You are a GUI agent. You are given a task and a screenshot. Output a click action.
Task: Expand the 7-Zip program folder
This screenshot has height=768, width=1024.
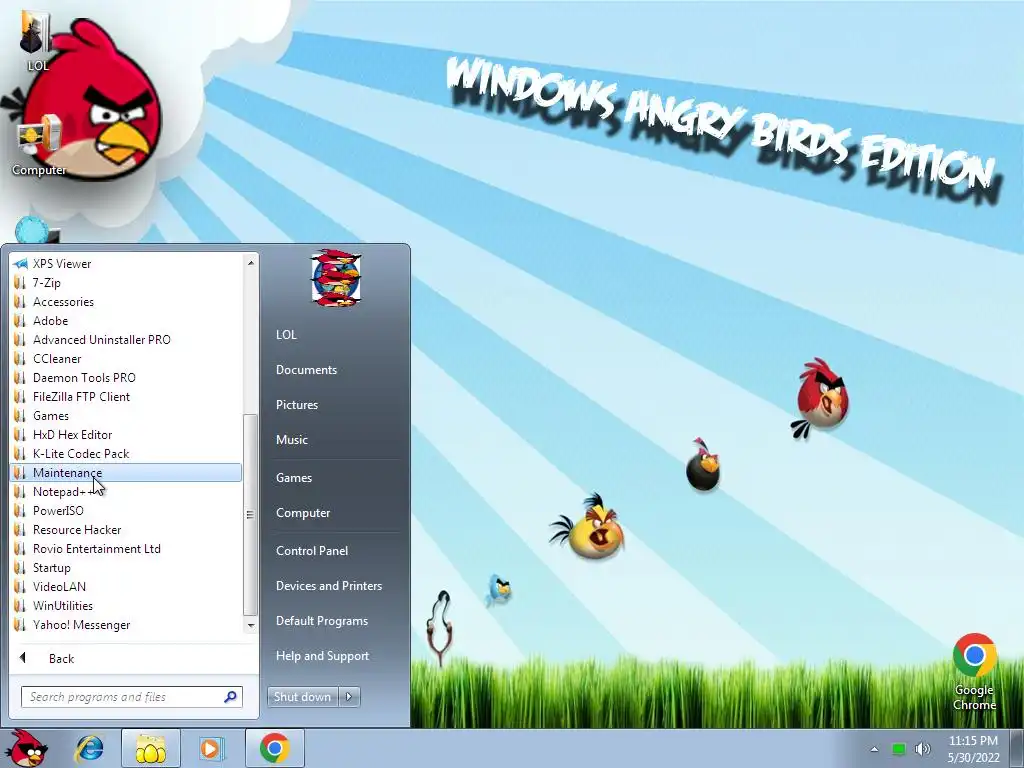[x=125, y=283]
